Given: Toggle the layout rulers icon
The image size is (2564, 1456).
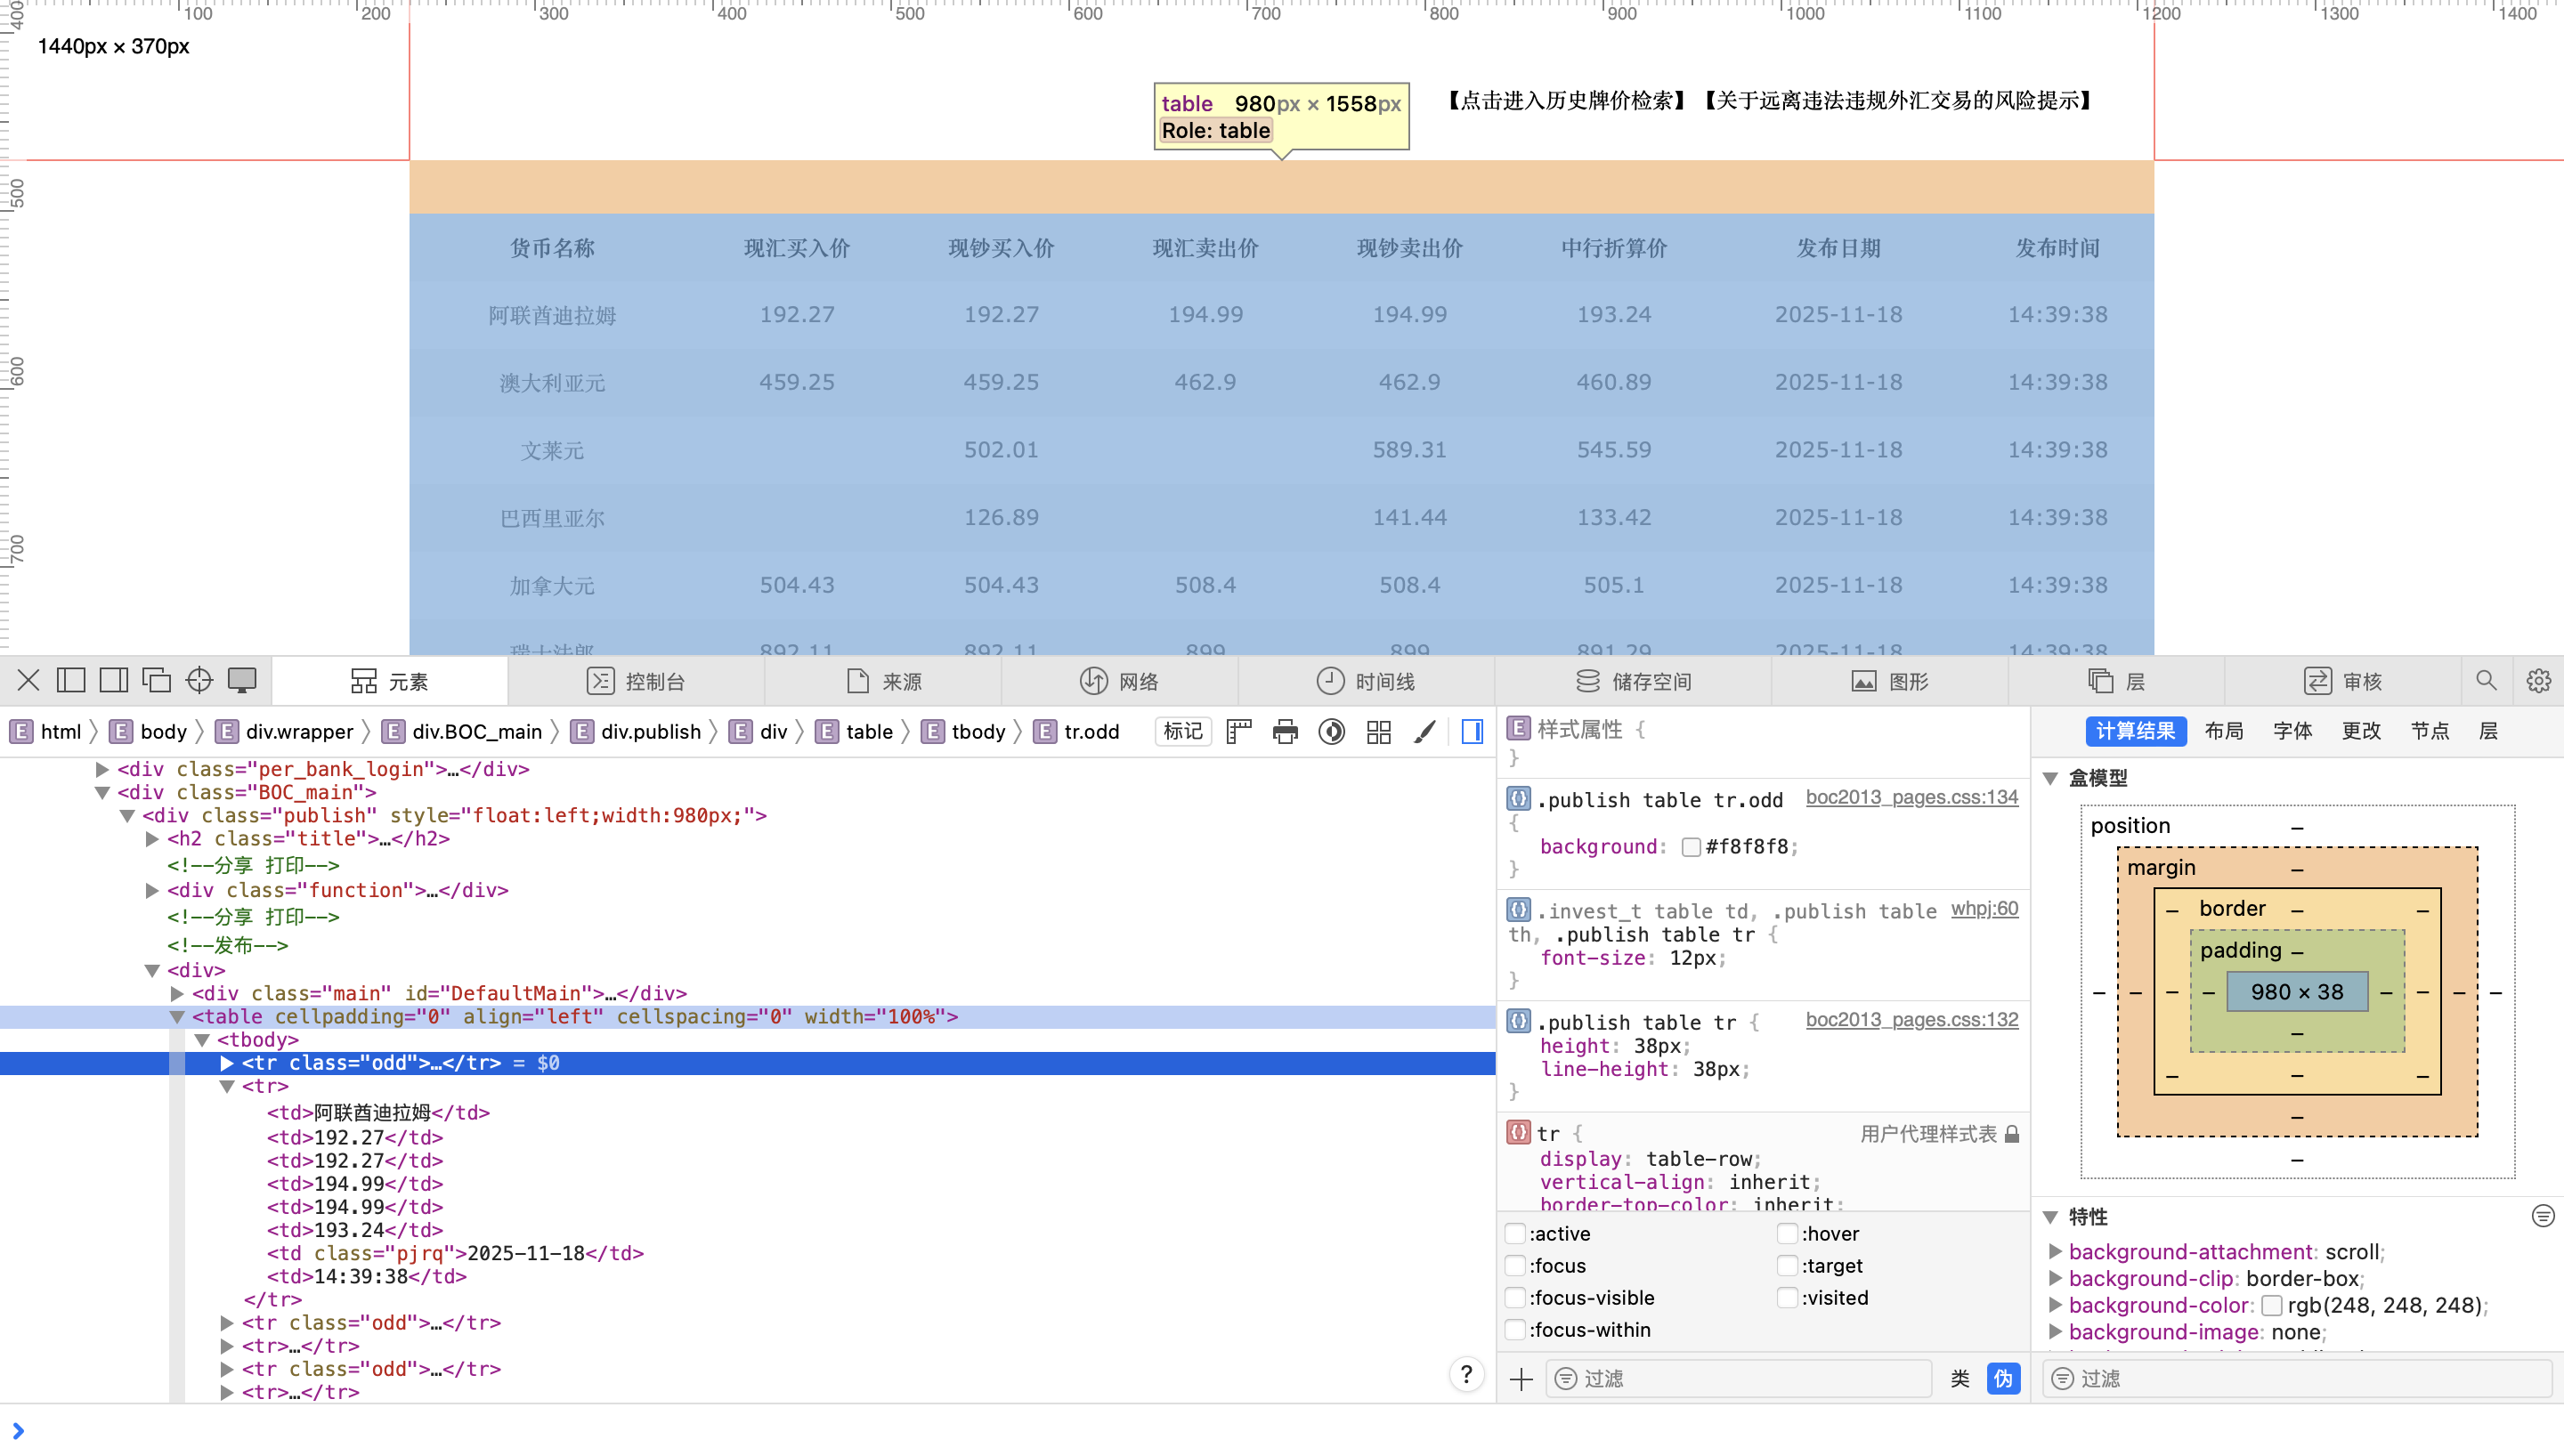Looking at the screenshot, I should 1239,732.
